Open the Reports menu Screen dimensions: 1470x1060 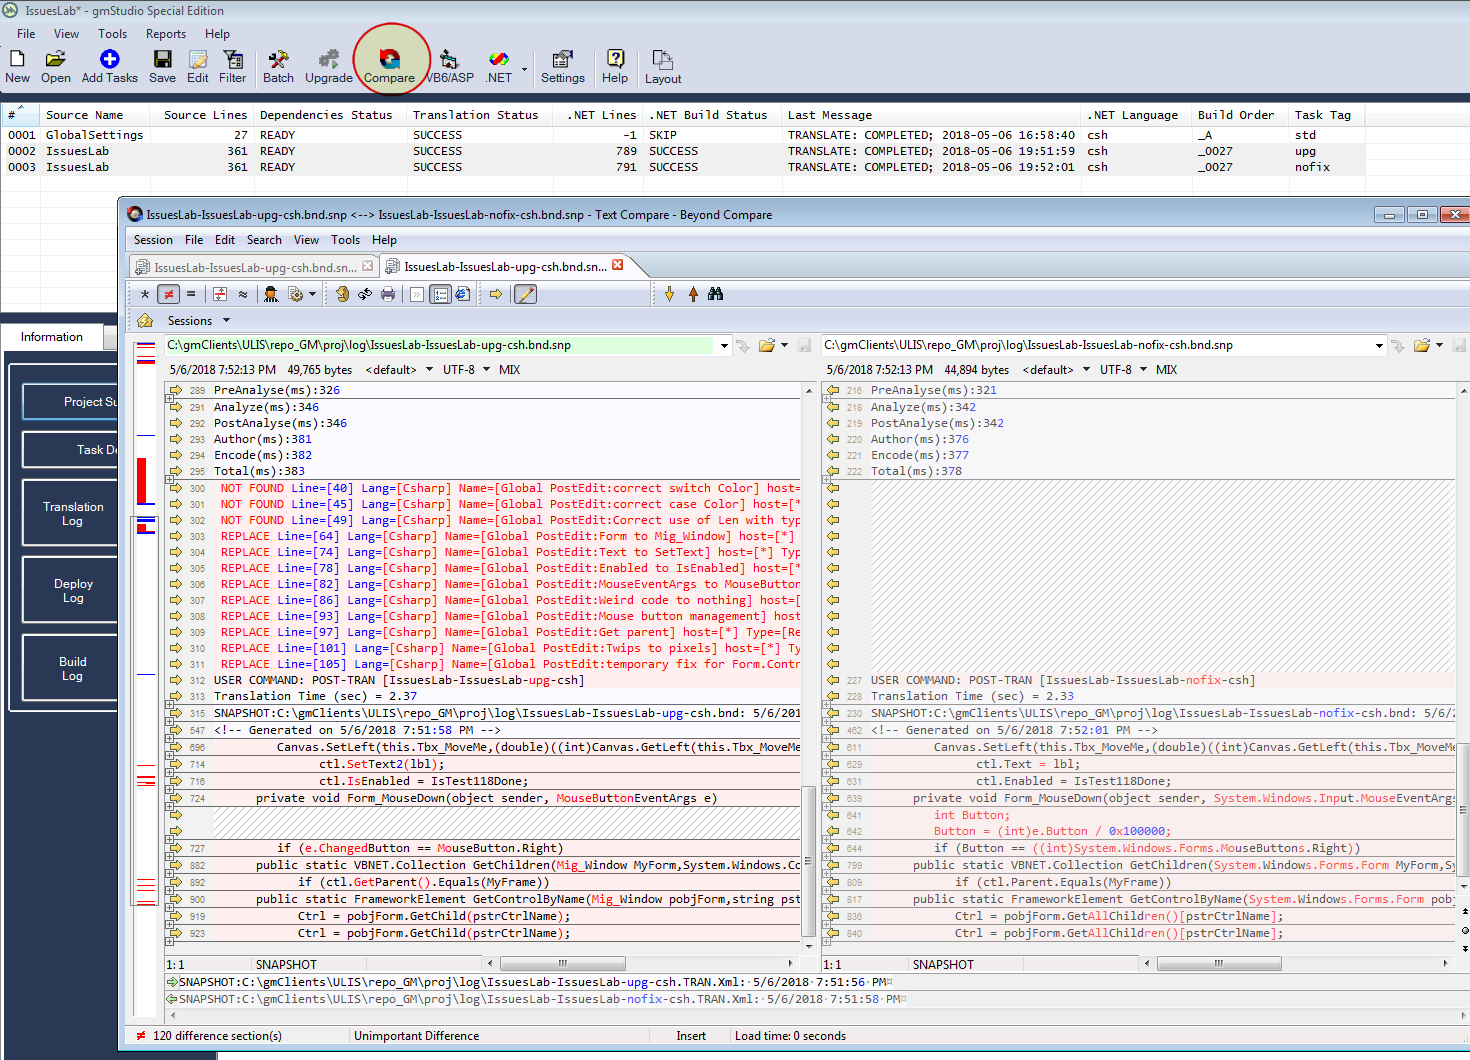(166, 34)
